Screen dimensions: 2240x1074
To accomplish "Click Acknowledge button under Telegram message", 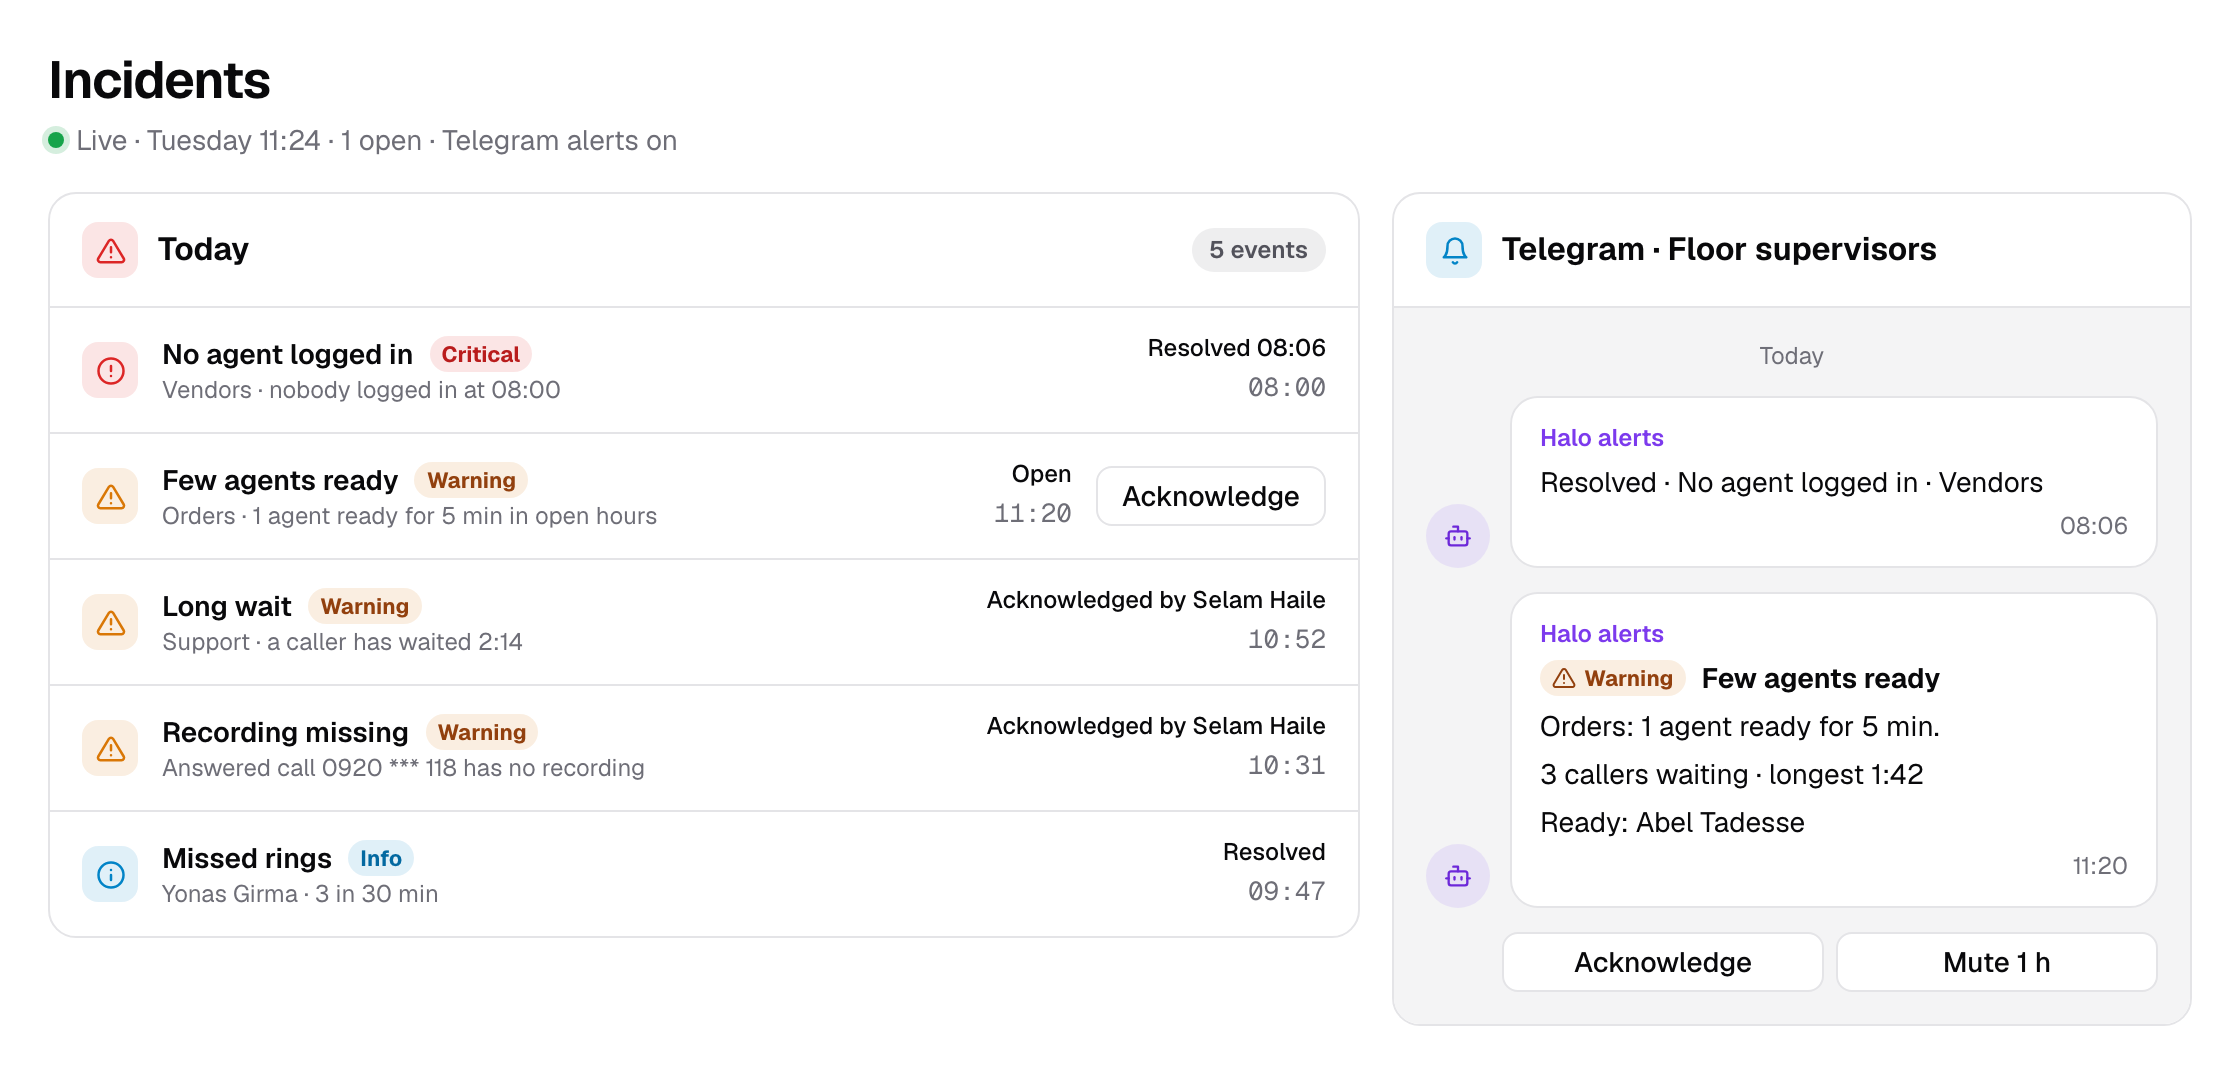I will (x=1662, y=962).
